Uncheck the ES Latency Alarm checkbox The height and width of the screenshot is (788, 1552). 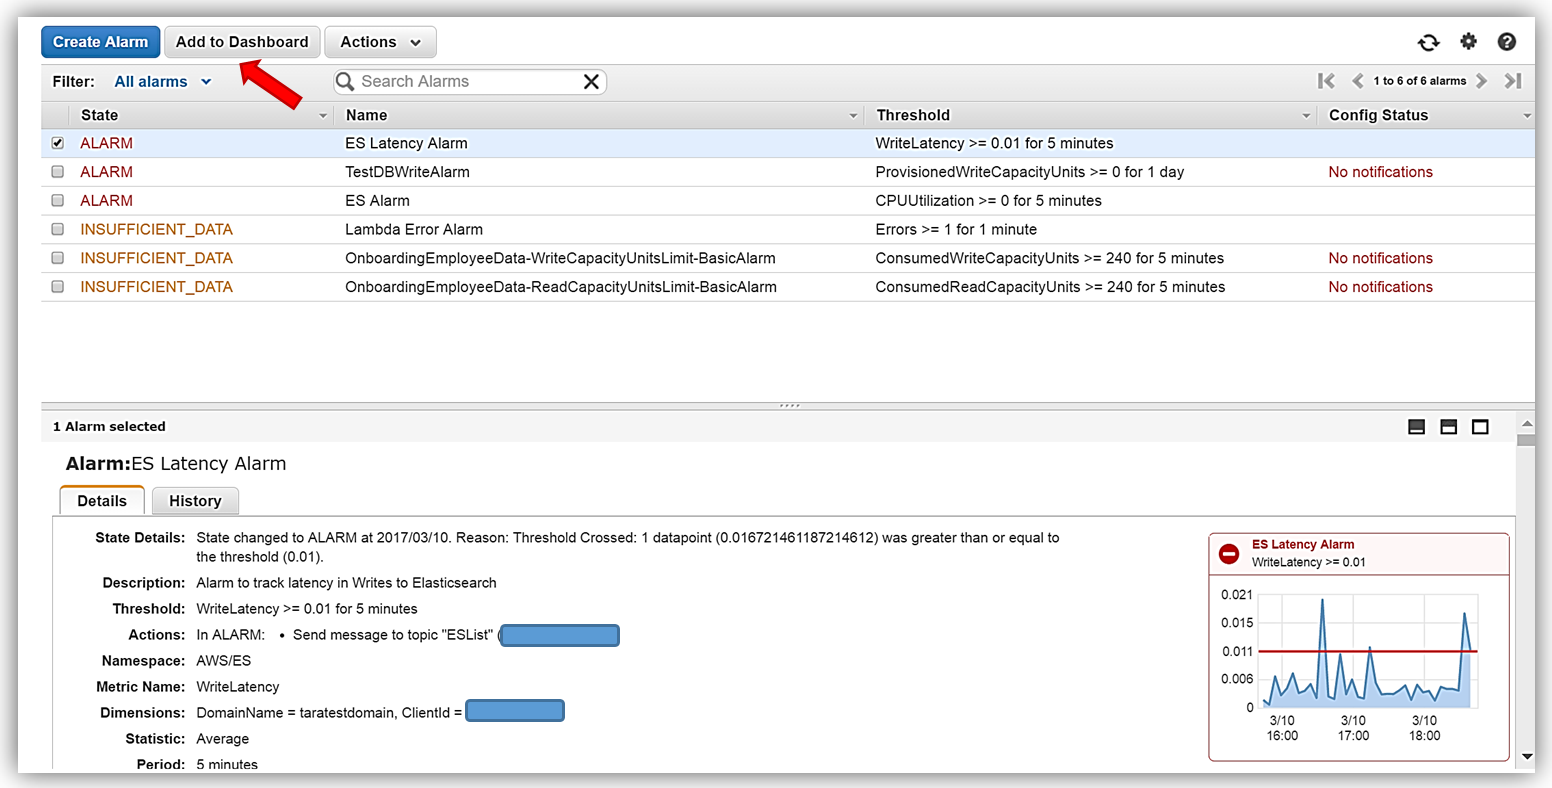point(58,143)
